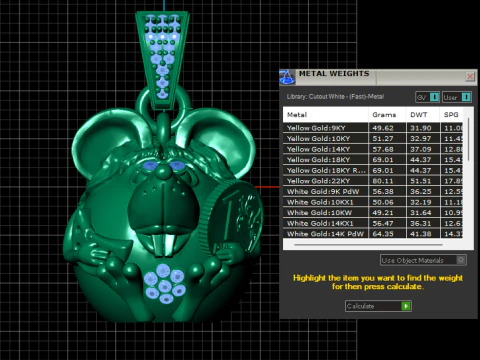The width and height of the screenshot is (480, 360).
Task: Click the gem-set bail of the pendant
Action: 162,60
